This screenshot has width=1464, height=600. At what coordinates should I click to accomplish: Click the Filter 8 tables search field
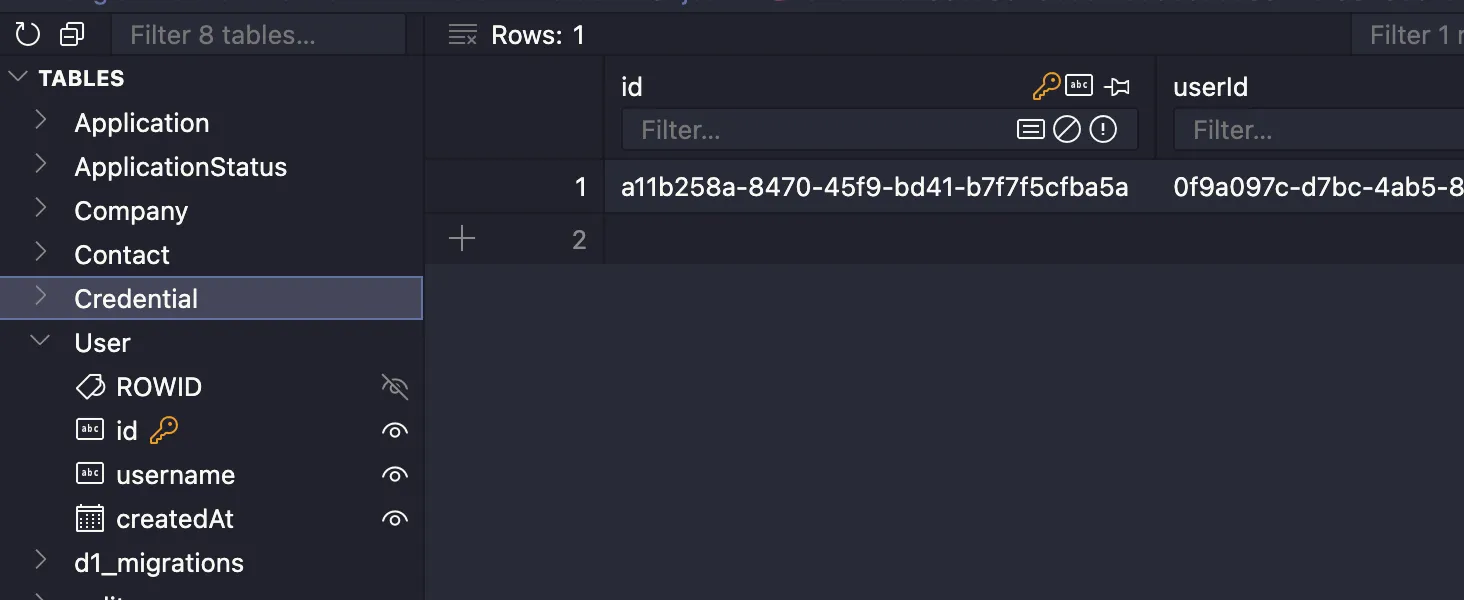tap(258, 35)
